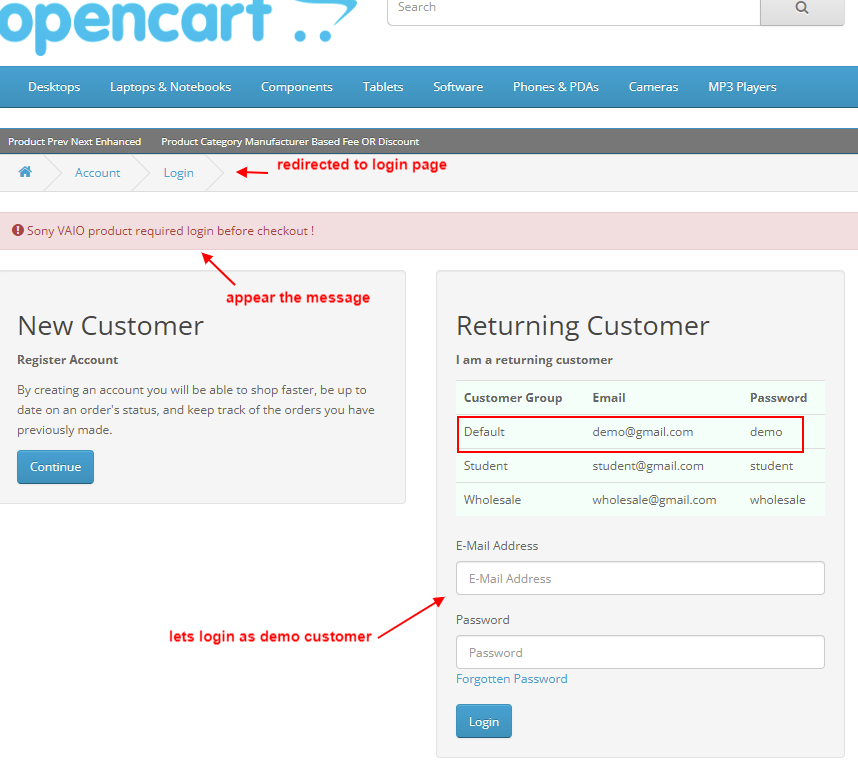Click the Sony VAIO login required message
The image size is (858, 770).
(x=171, y=231)
